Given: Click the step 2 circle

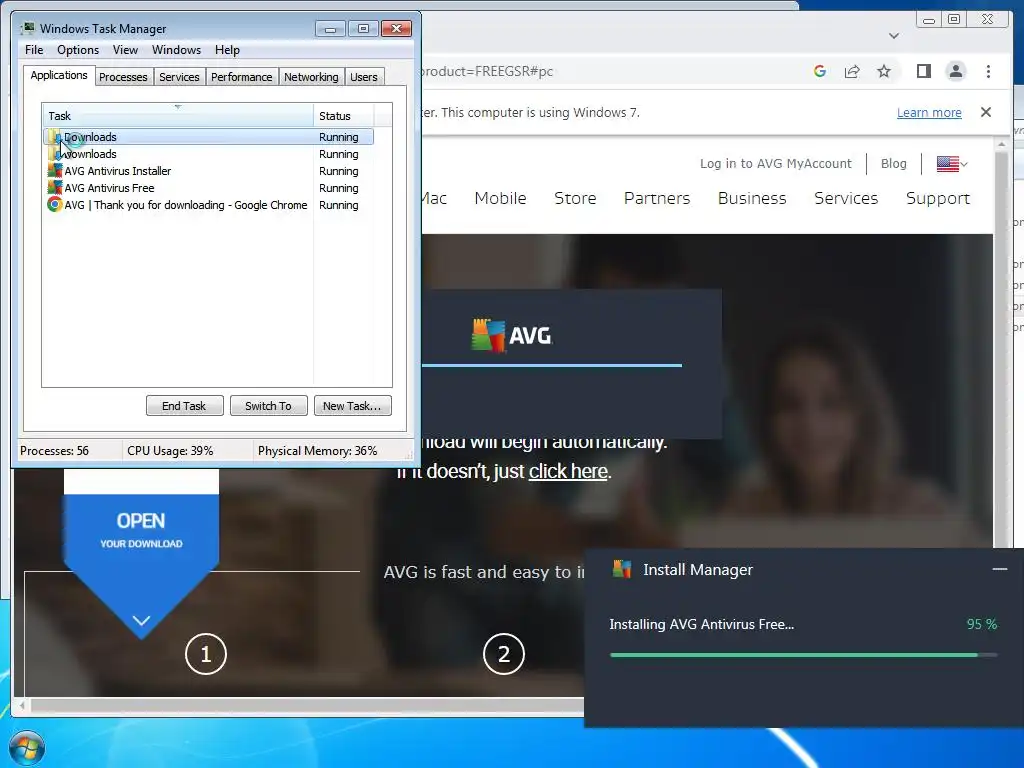Looking at the screenshot, I should [504, 654].
